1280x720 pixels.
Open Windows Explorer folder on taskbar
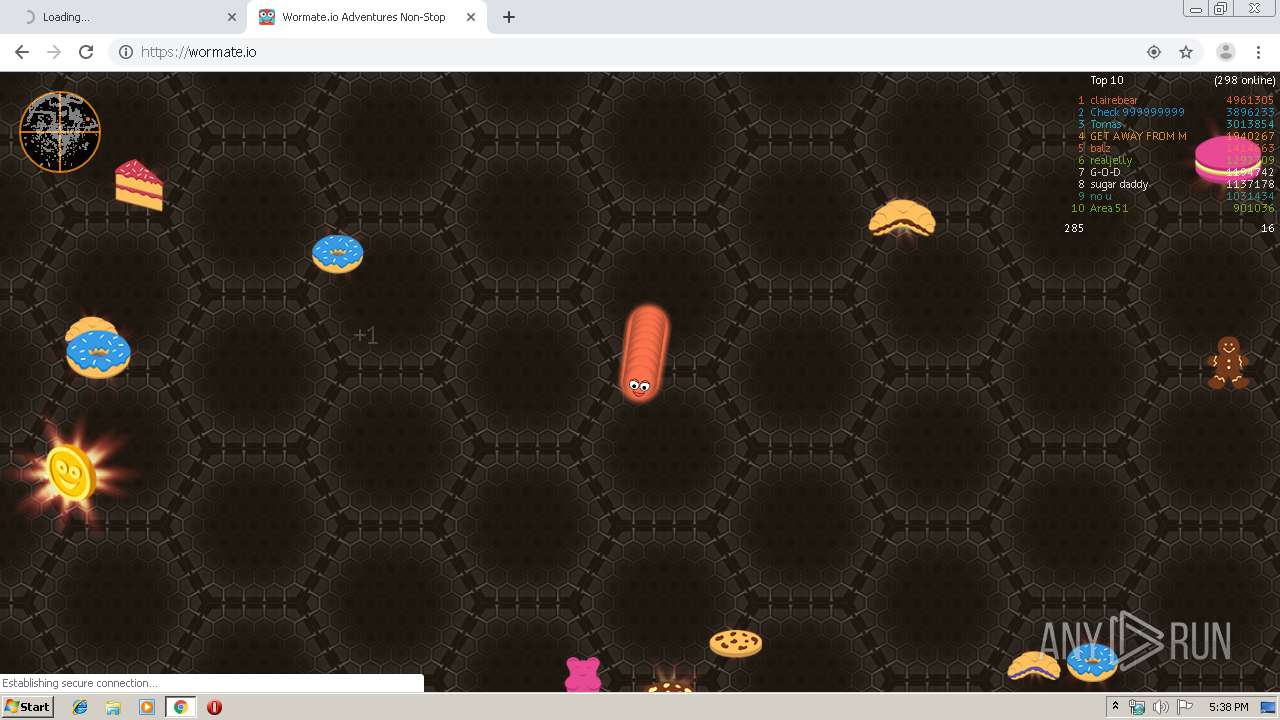coord(113,707)
